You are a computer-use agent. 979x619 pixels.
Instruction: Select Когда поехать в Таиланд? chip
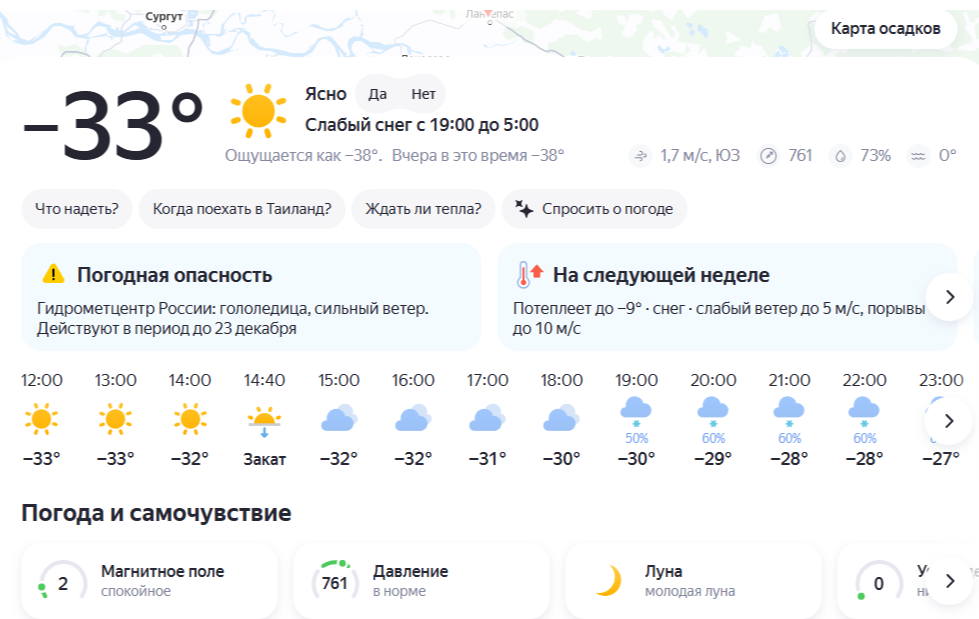tap(242, 209)
